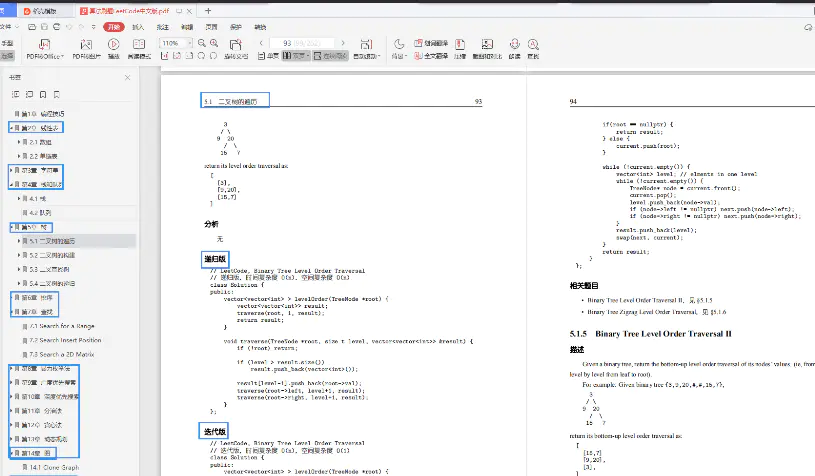The height and width of the screenshot is (476, 815).
Task: Open the file menu dropdown
Action: (x=9, y=27)
